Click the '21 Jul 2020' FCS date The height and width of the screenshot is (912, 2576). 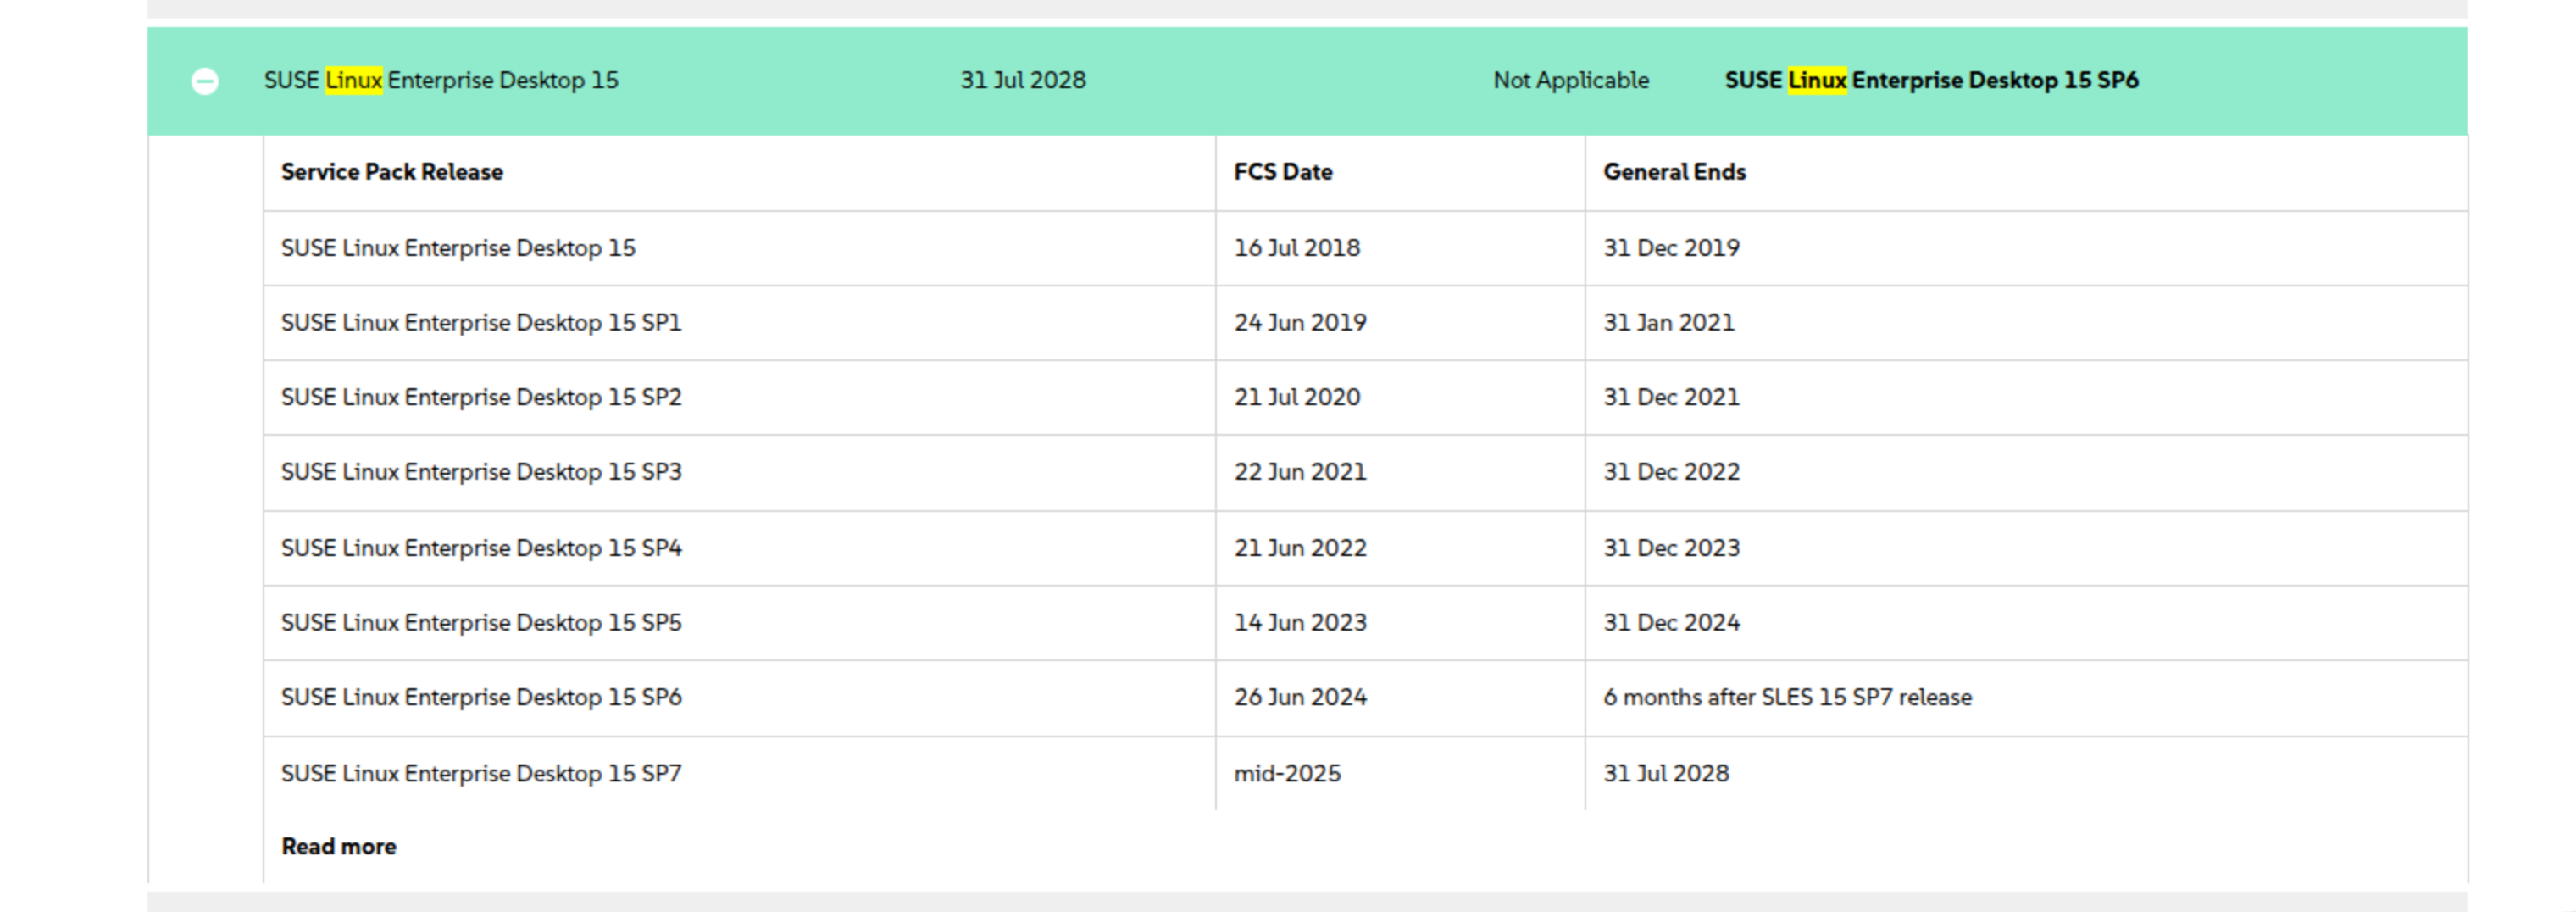[1297, 397]
